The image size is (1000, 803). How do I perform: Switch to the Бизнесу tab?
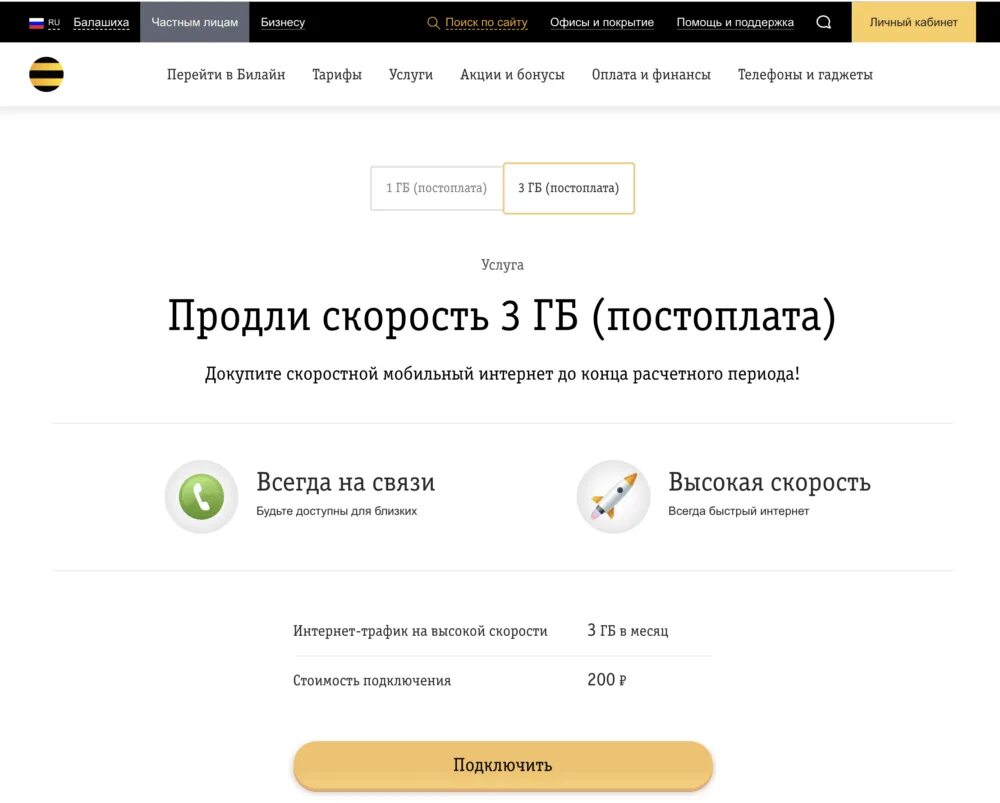[x=283, y=22]
